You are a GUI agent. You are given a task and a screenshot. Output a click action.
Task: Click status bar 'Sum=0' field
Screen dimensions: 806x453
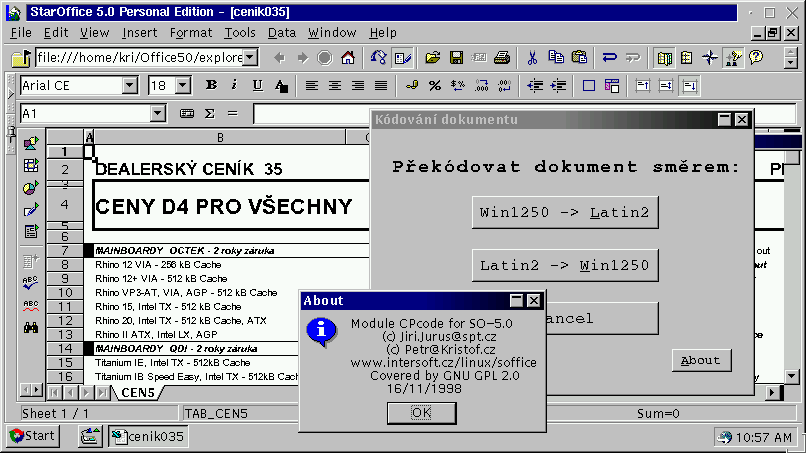pyautogui.click(x=658, y=413)
